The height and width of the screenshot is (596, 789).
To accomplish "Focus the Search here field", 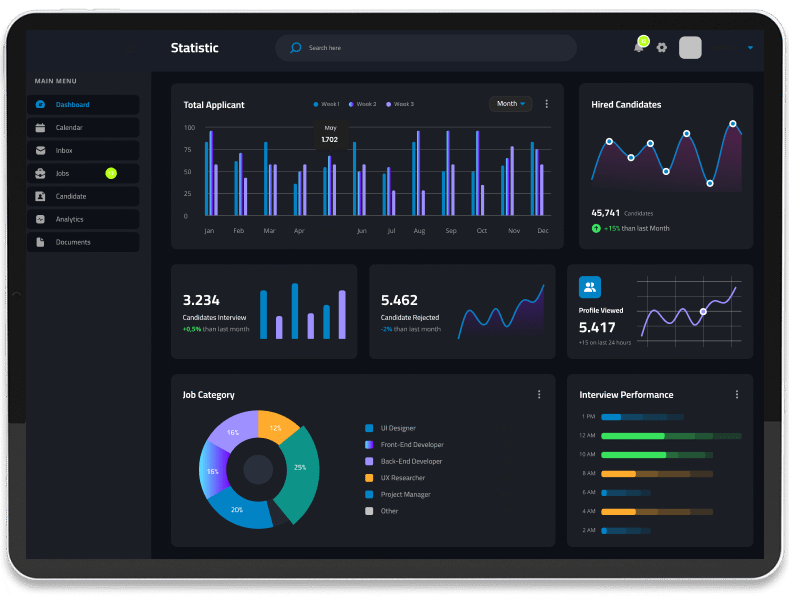I will click(x=426, y=48).
